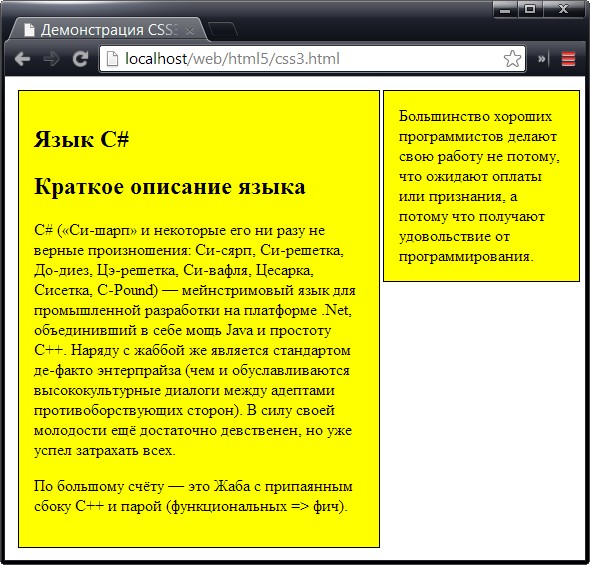Click the page icon in the address bar
Screen dimensions: 590x565
(112, 59)
